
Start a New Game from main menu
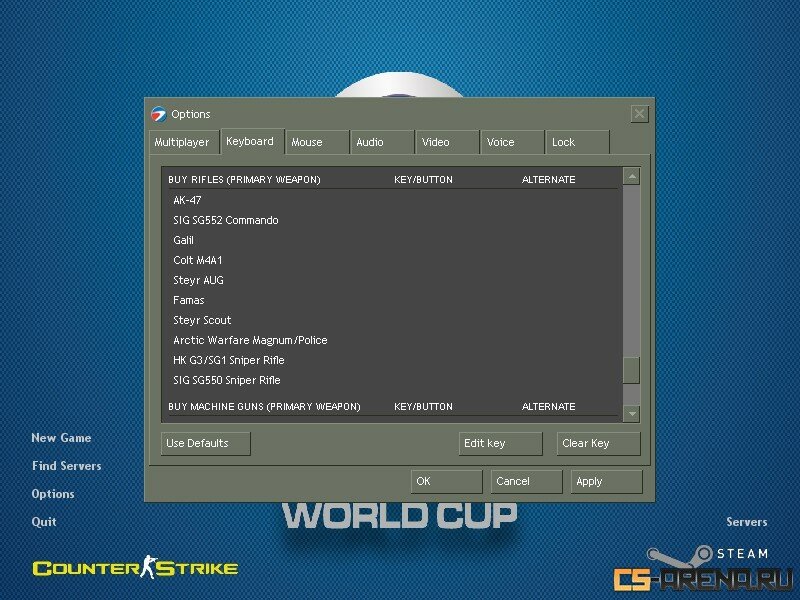click(x=61, y=438)
